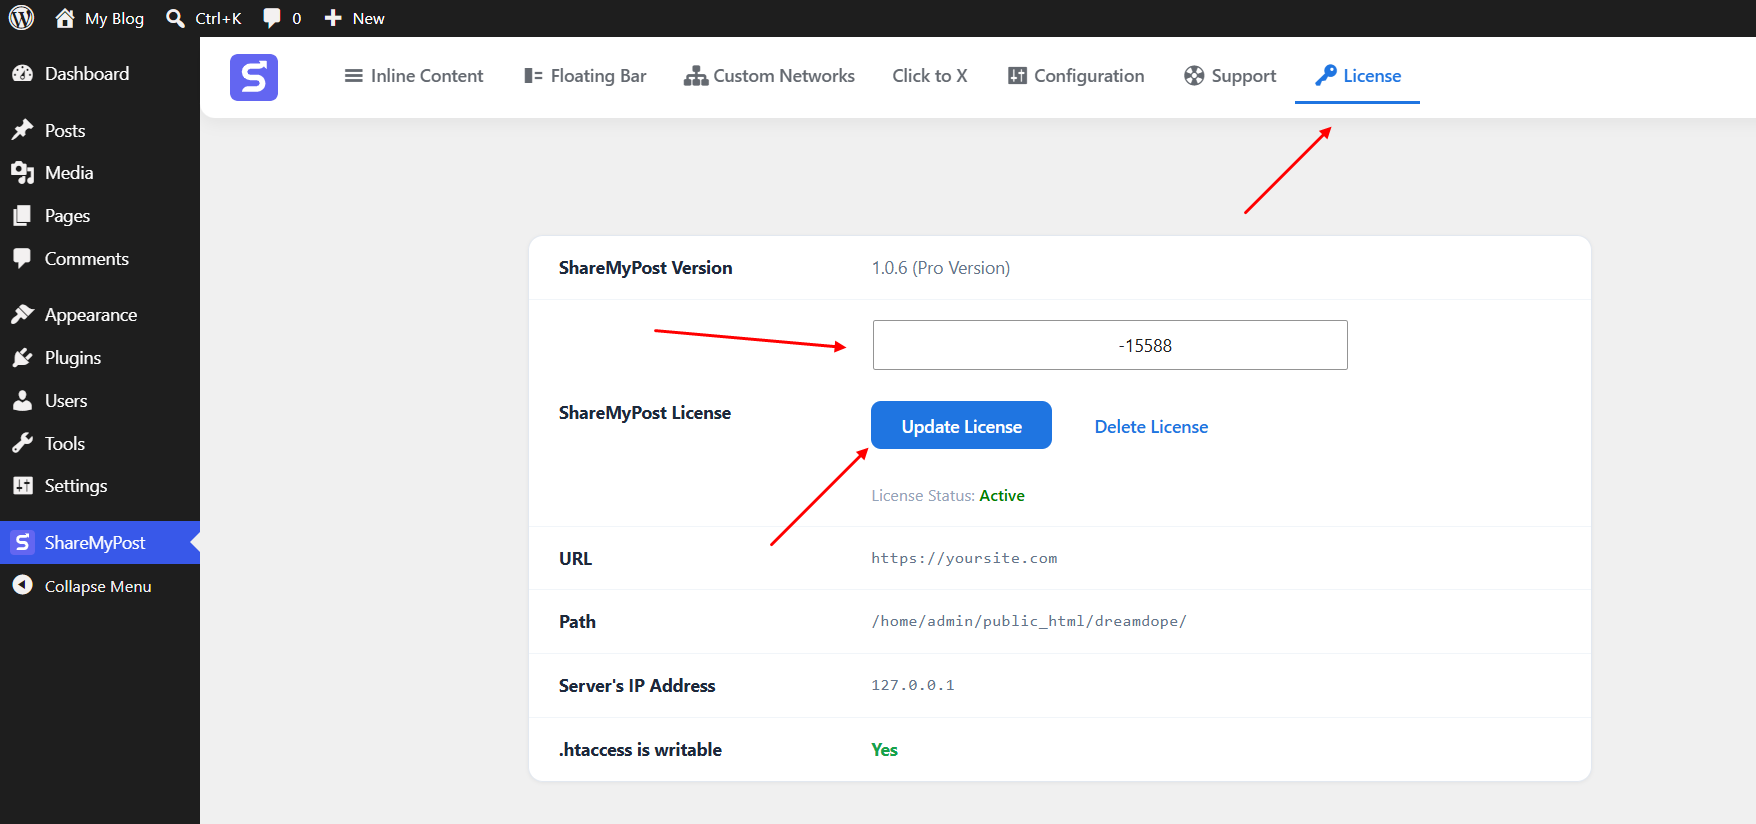
Task: Go to the Click to X tab
Action: pos(930,76)
